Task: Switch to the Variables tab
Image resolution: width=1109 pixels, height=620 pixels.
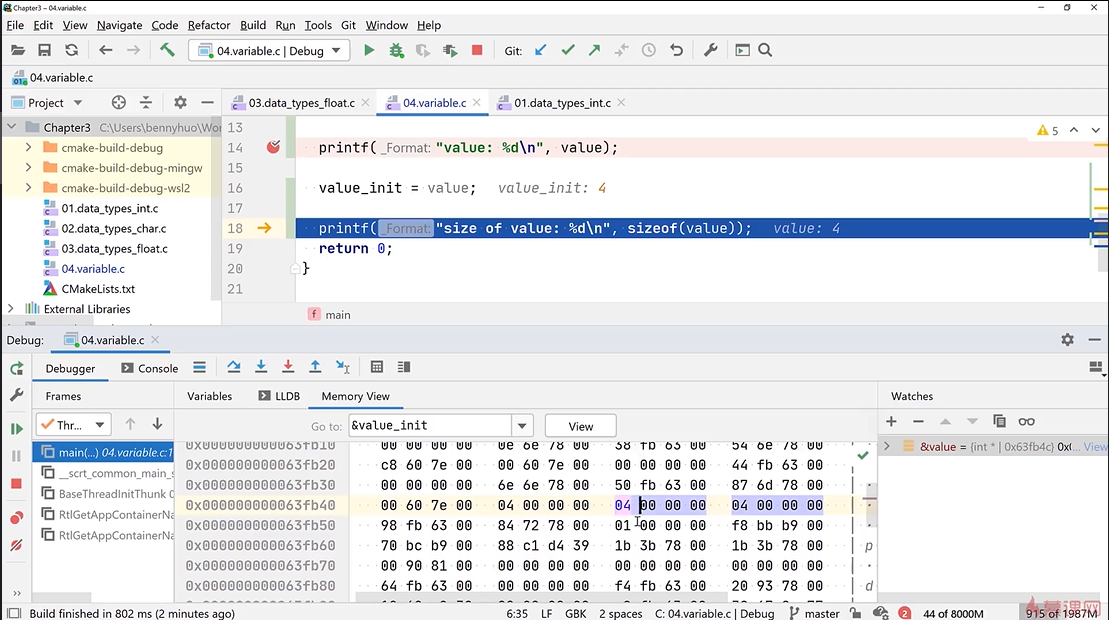Action: 209,396
